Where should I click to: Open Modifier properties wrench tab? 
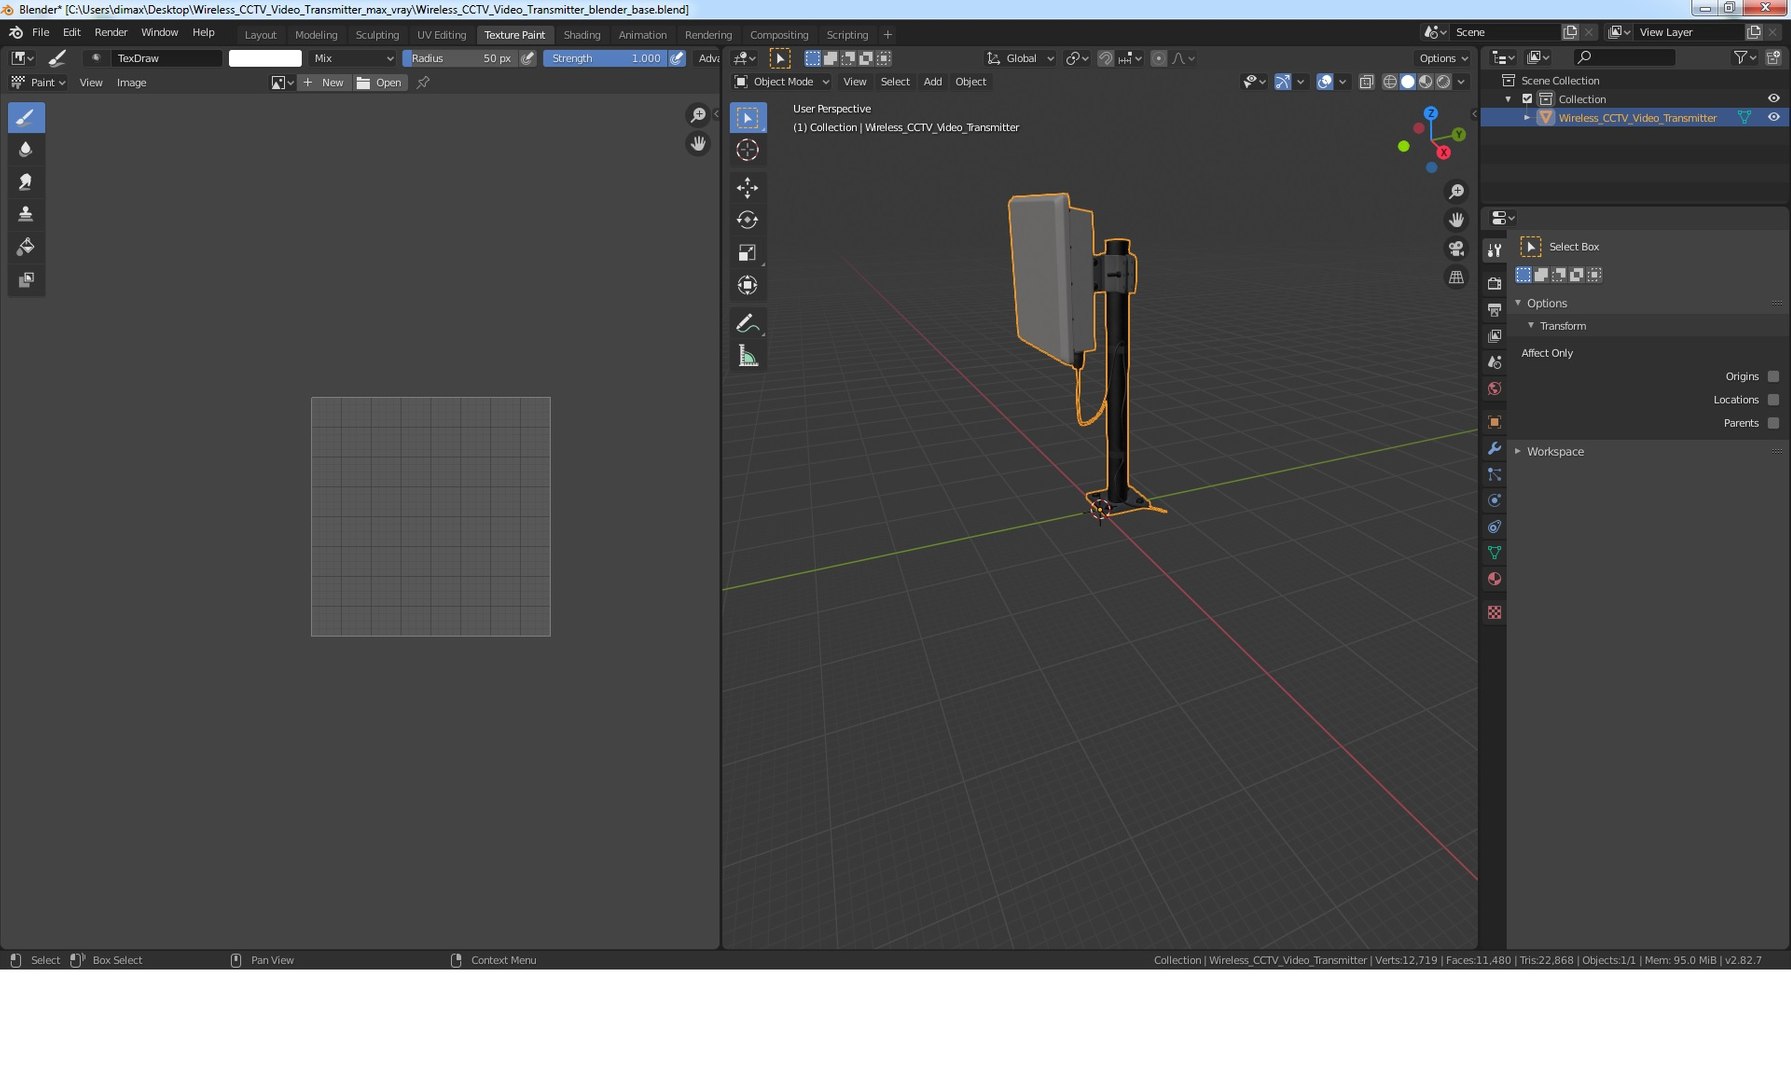click(1494, 449)
